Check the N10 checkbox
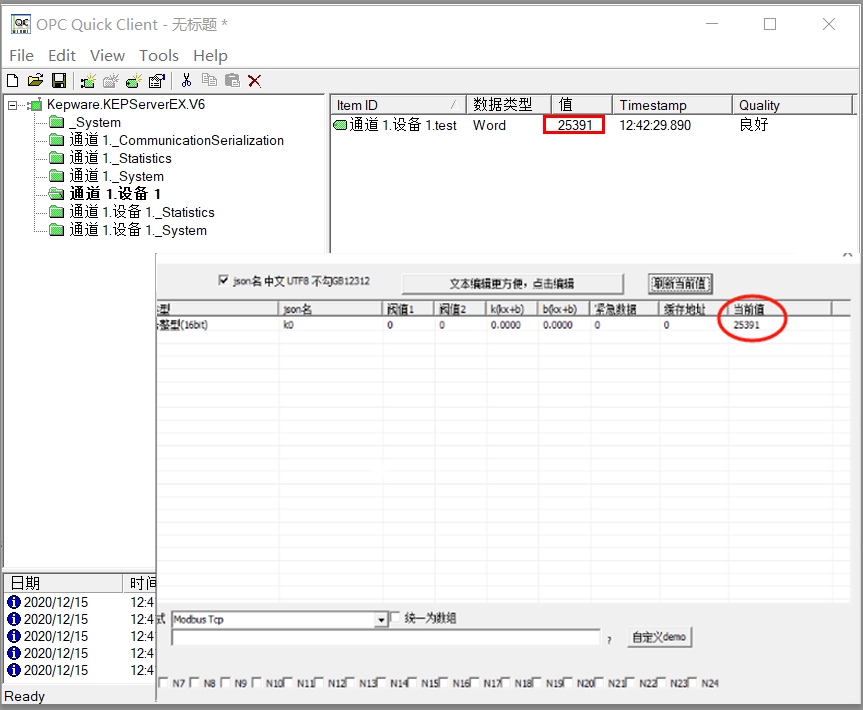The image size is (863, 710). (x=257, y=684)
